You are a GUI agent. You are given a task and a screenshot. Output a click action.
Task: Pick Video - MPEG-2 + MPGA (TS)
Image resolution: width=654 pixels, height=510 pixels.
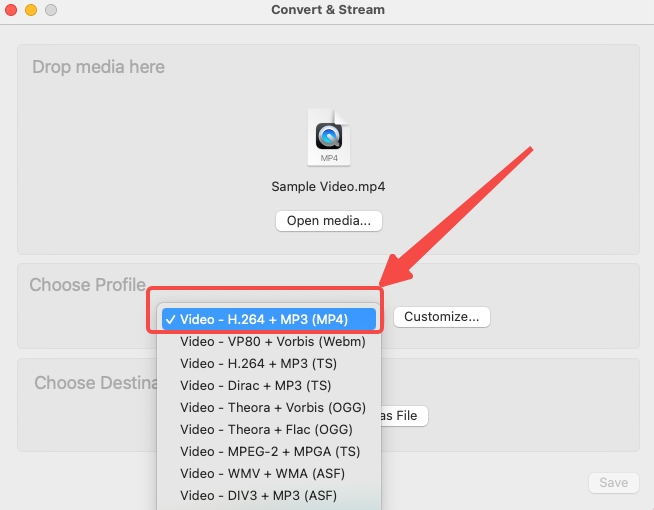[270, 452]
